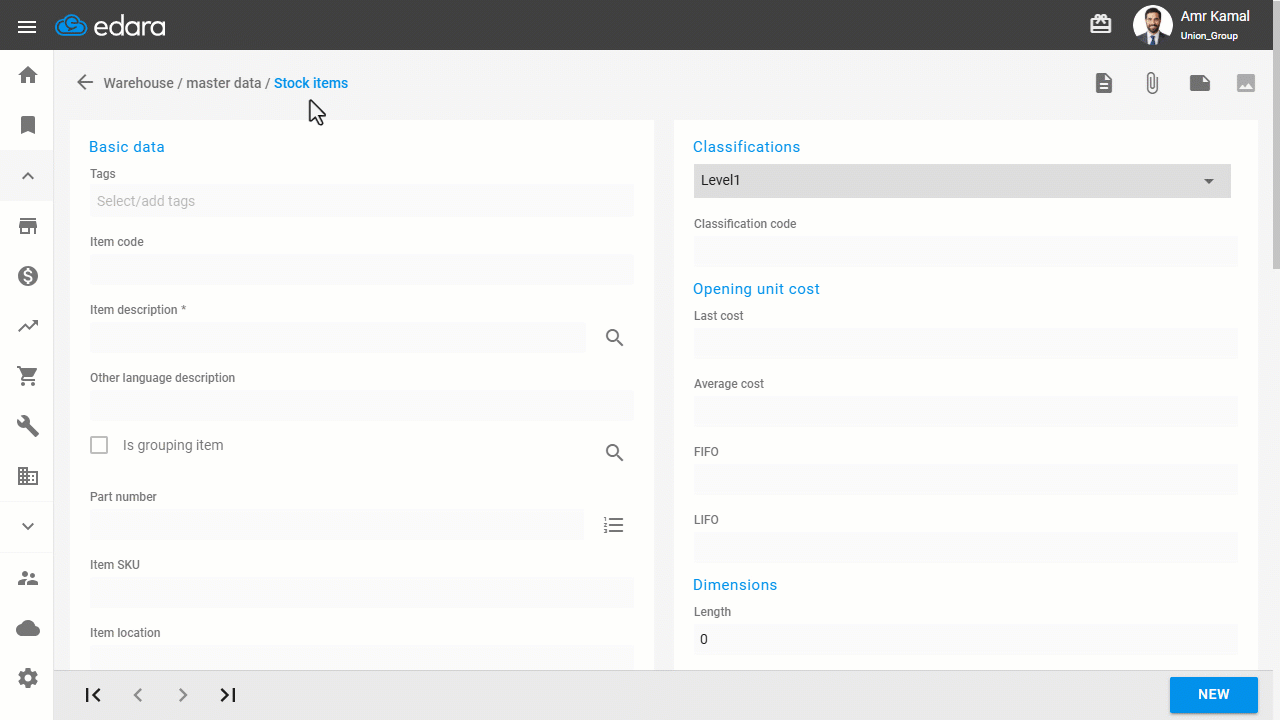
Task: Click the Classification code input field
Action: (966, 251)
